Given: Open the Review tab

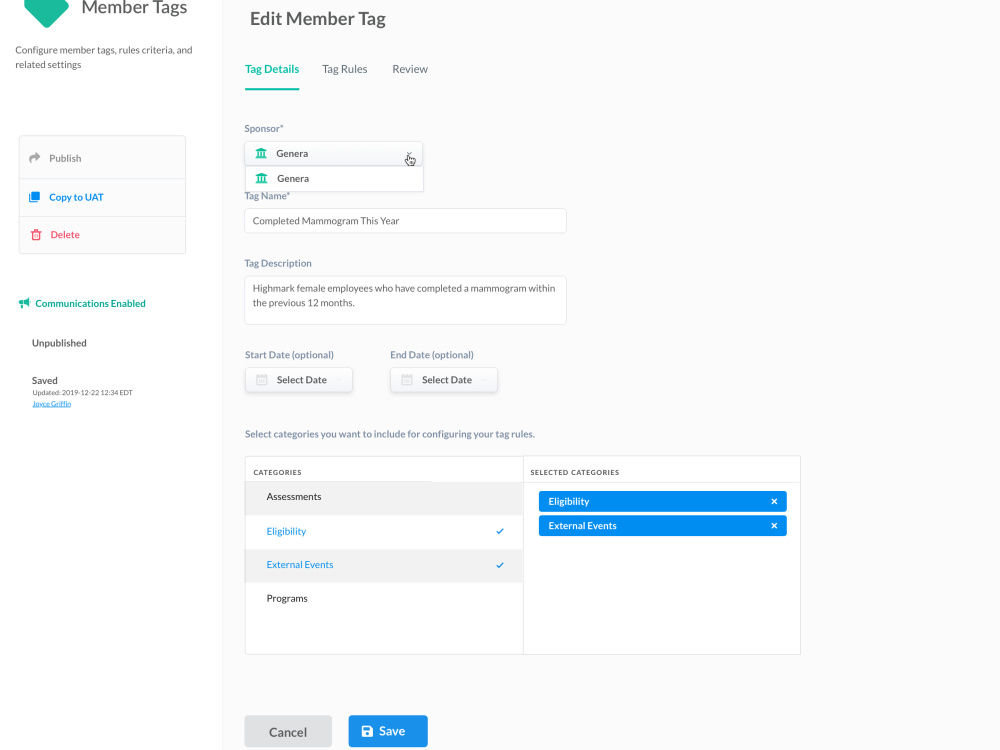Looking at the screenshot, I should (x=409, y=68).
